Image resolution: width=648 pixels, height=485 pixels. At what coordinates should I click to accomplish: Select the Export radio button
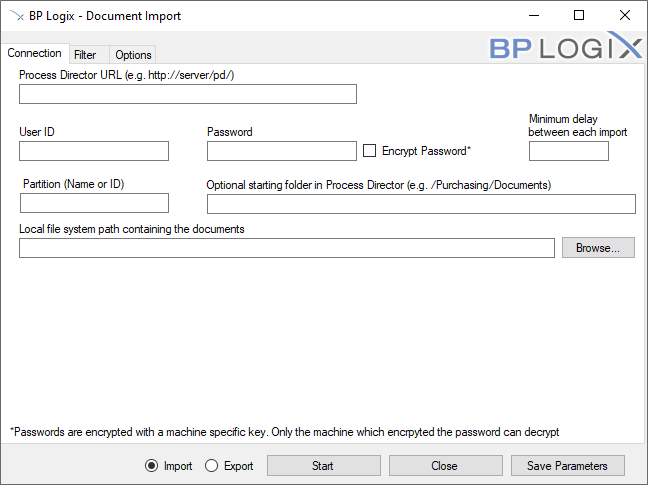(211, 466)
